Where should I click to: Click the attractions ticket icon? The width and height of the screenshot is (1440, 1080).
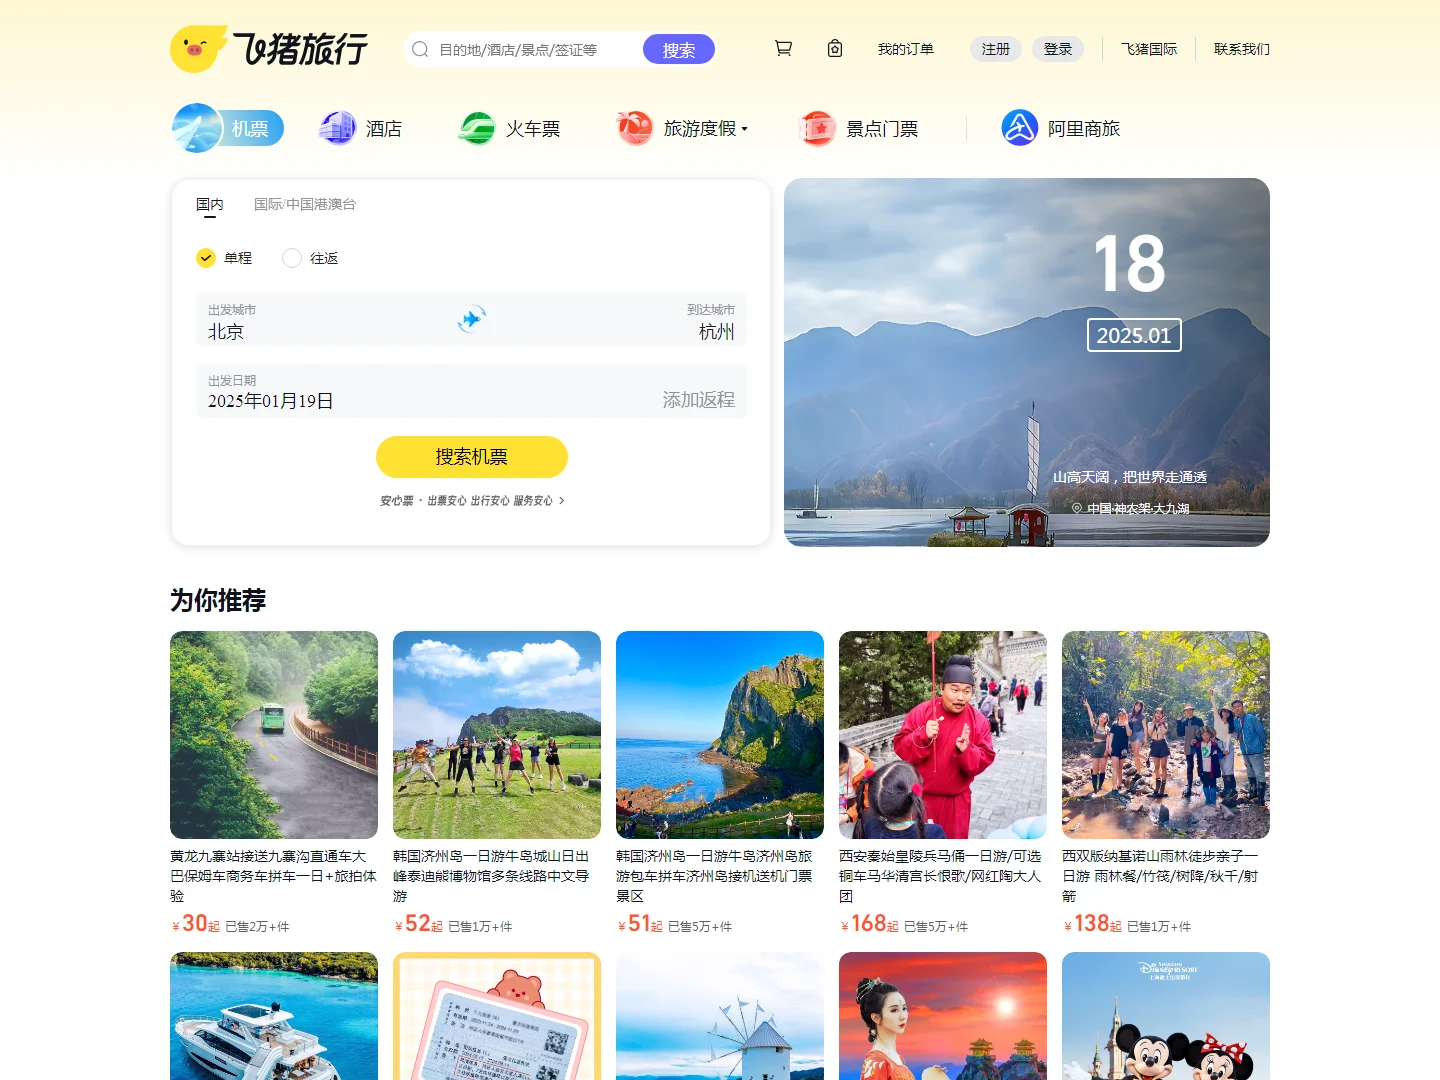coord(818,128)
